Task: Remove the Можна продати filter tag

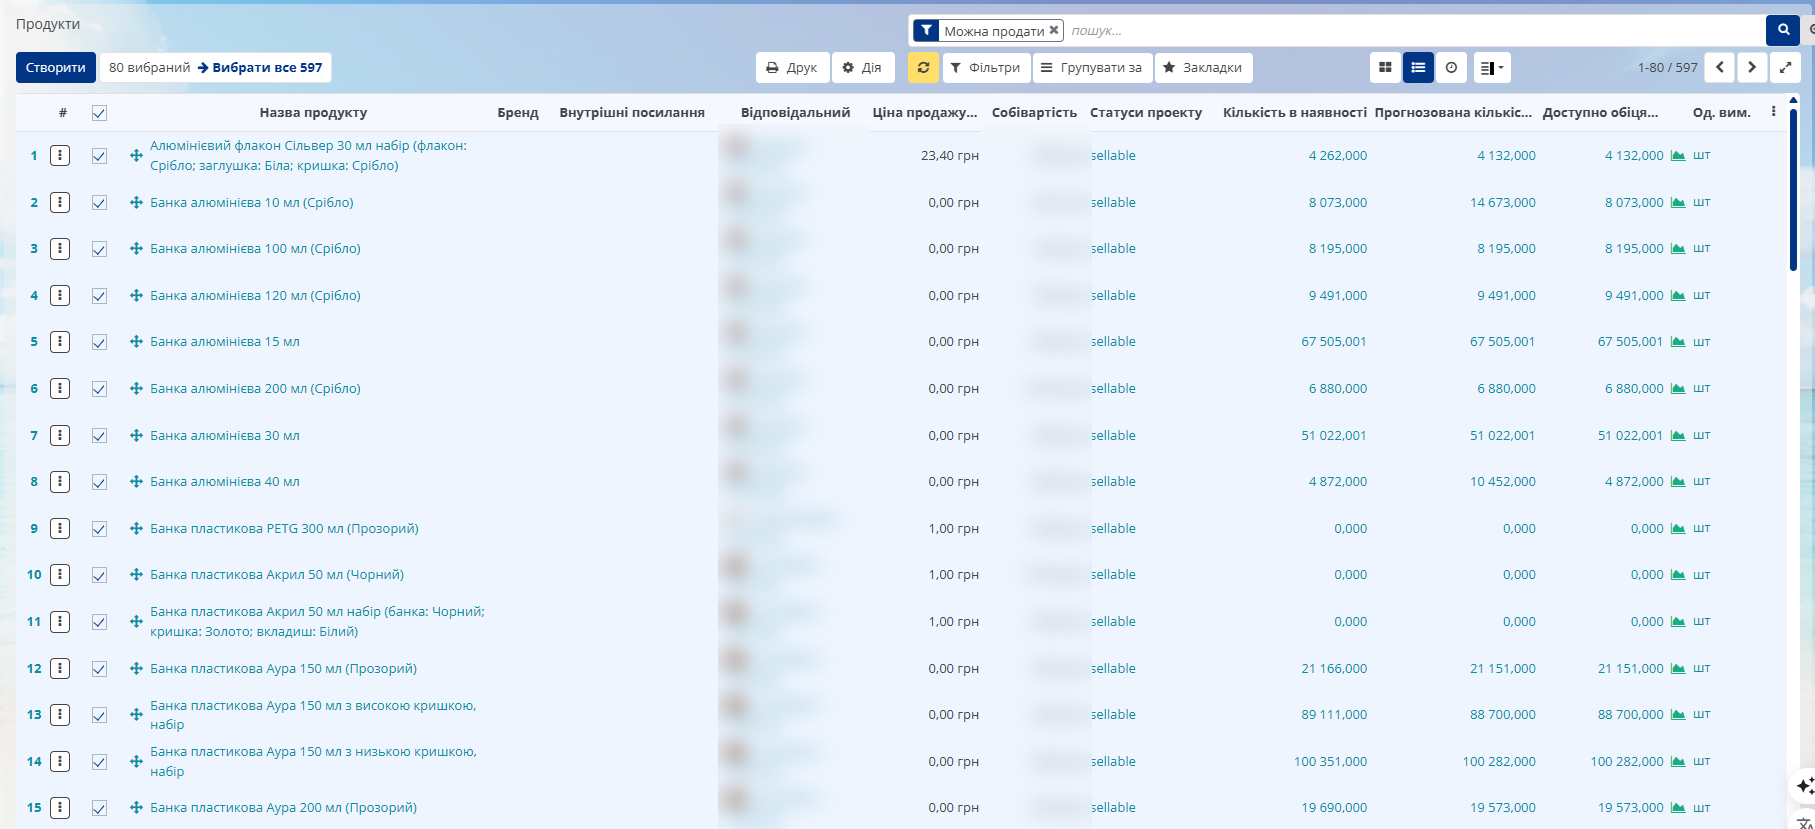Action: [1054, 31]
